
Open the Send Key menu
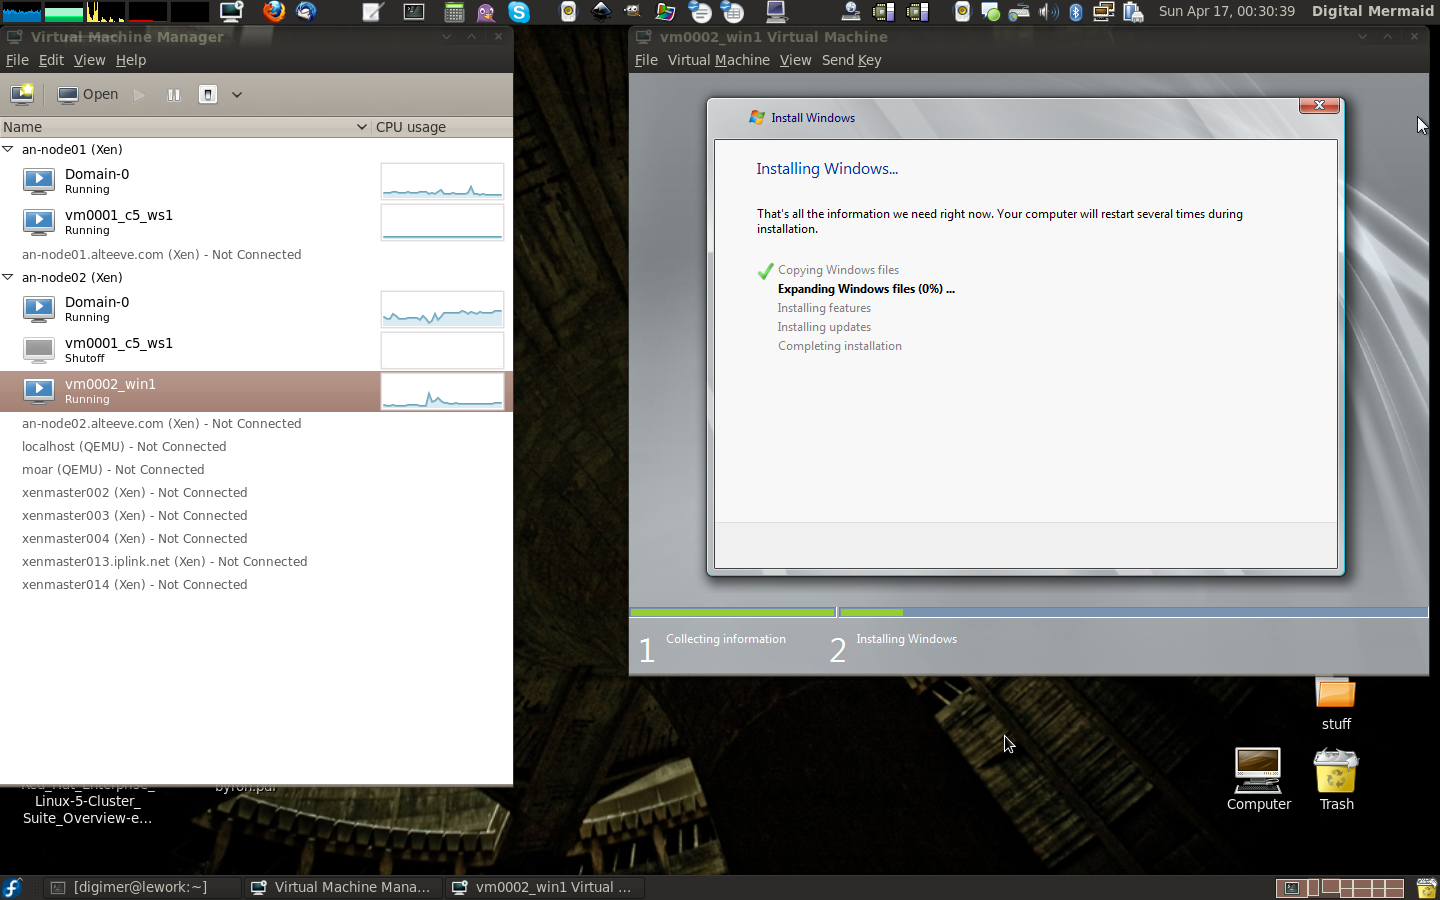pos(851,60)
